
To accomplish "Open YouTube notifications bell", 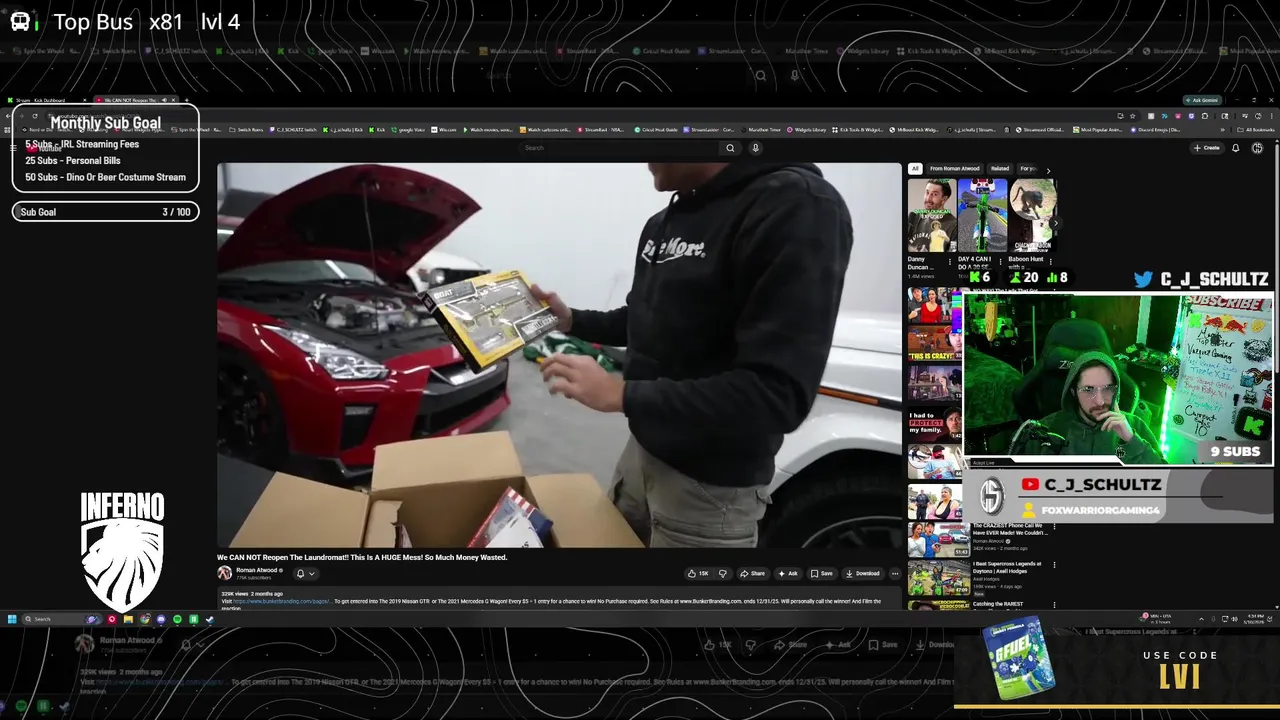I will pos(1235,148).
